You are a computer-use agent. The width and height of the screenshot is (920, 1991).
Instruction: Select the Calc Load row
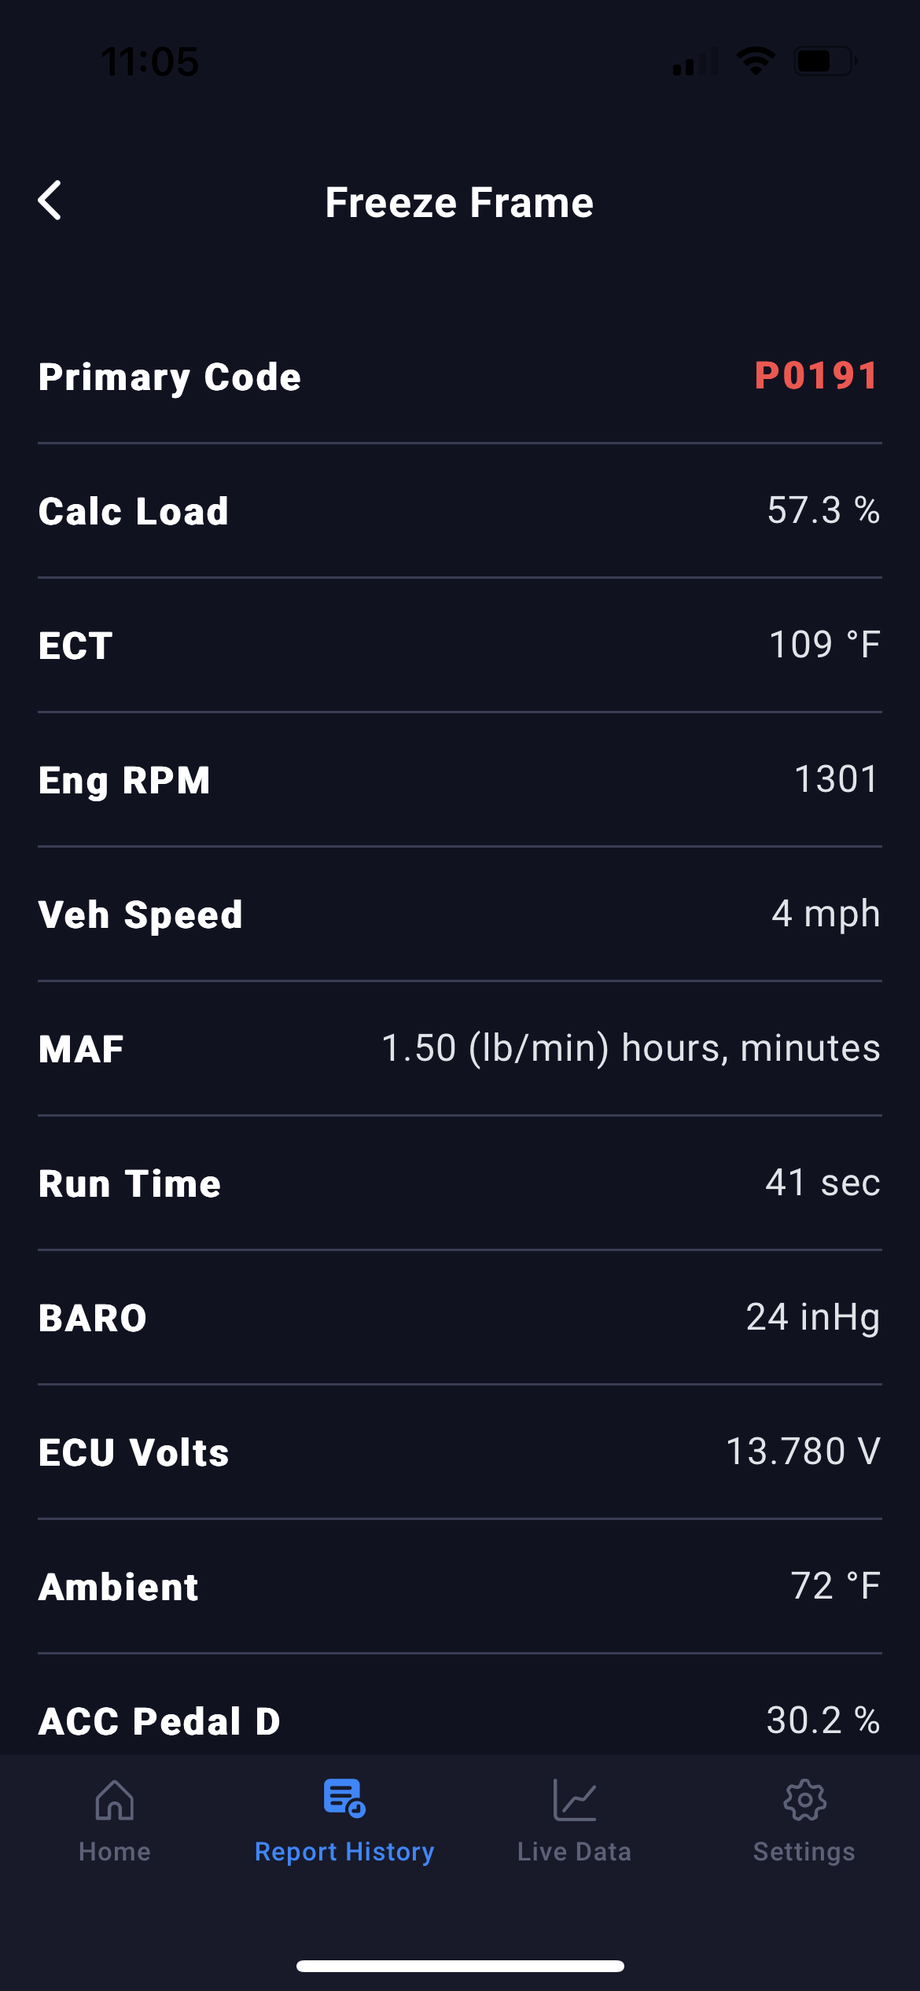(460, 511)
